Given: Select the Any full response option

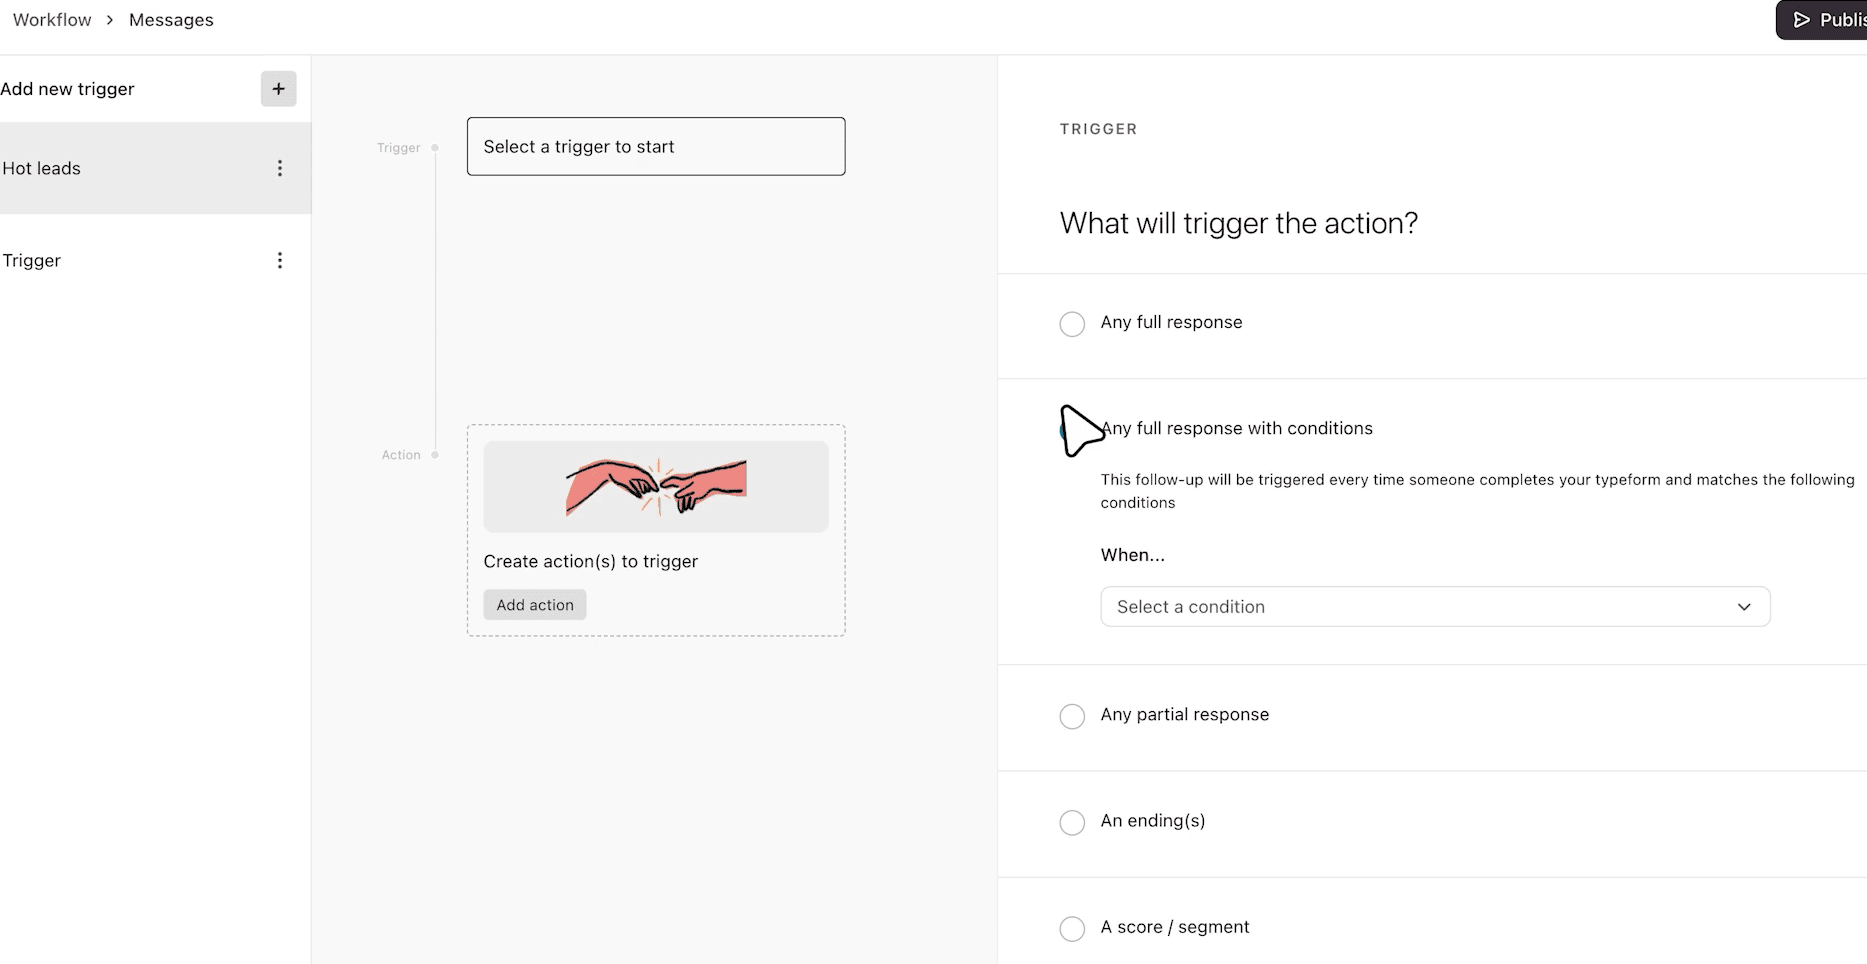Looking at the screenshot, I should pyautogui.click(x=1071, y=323).
